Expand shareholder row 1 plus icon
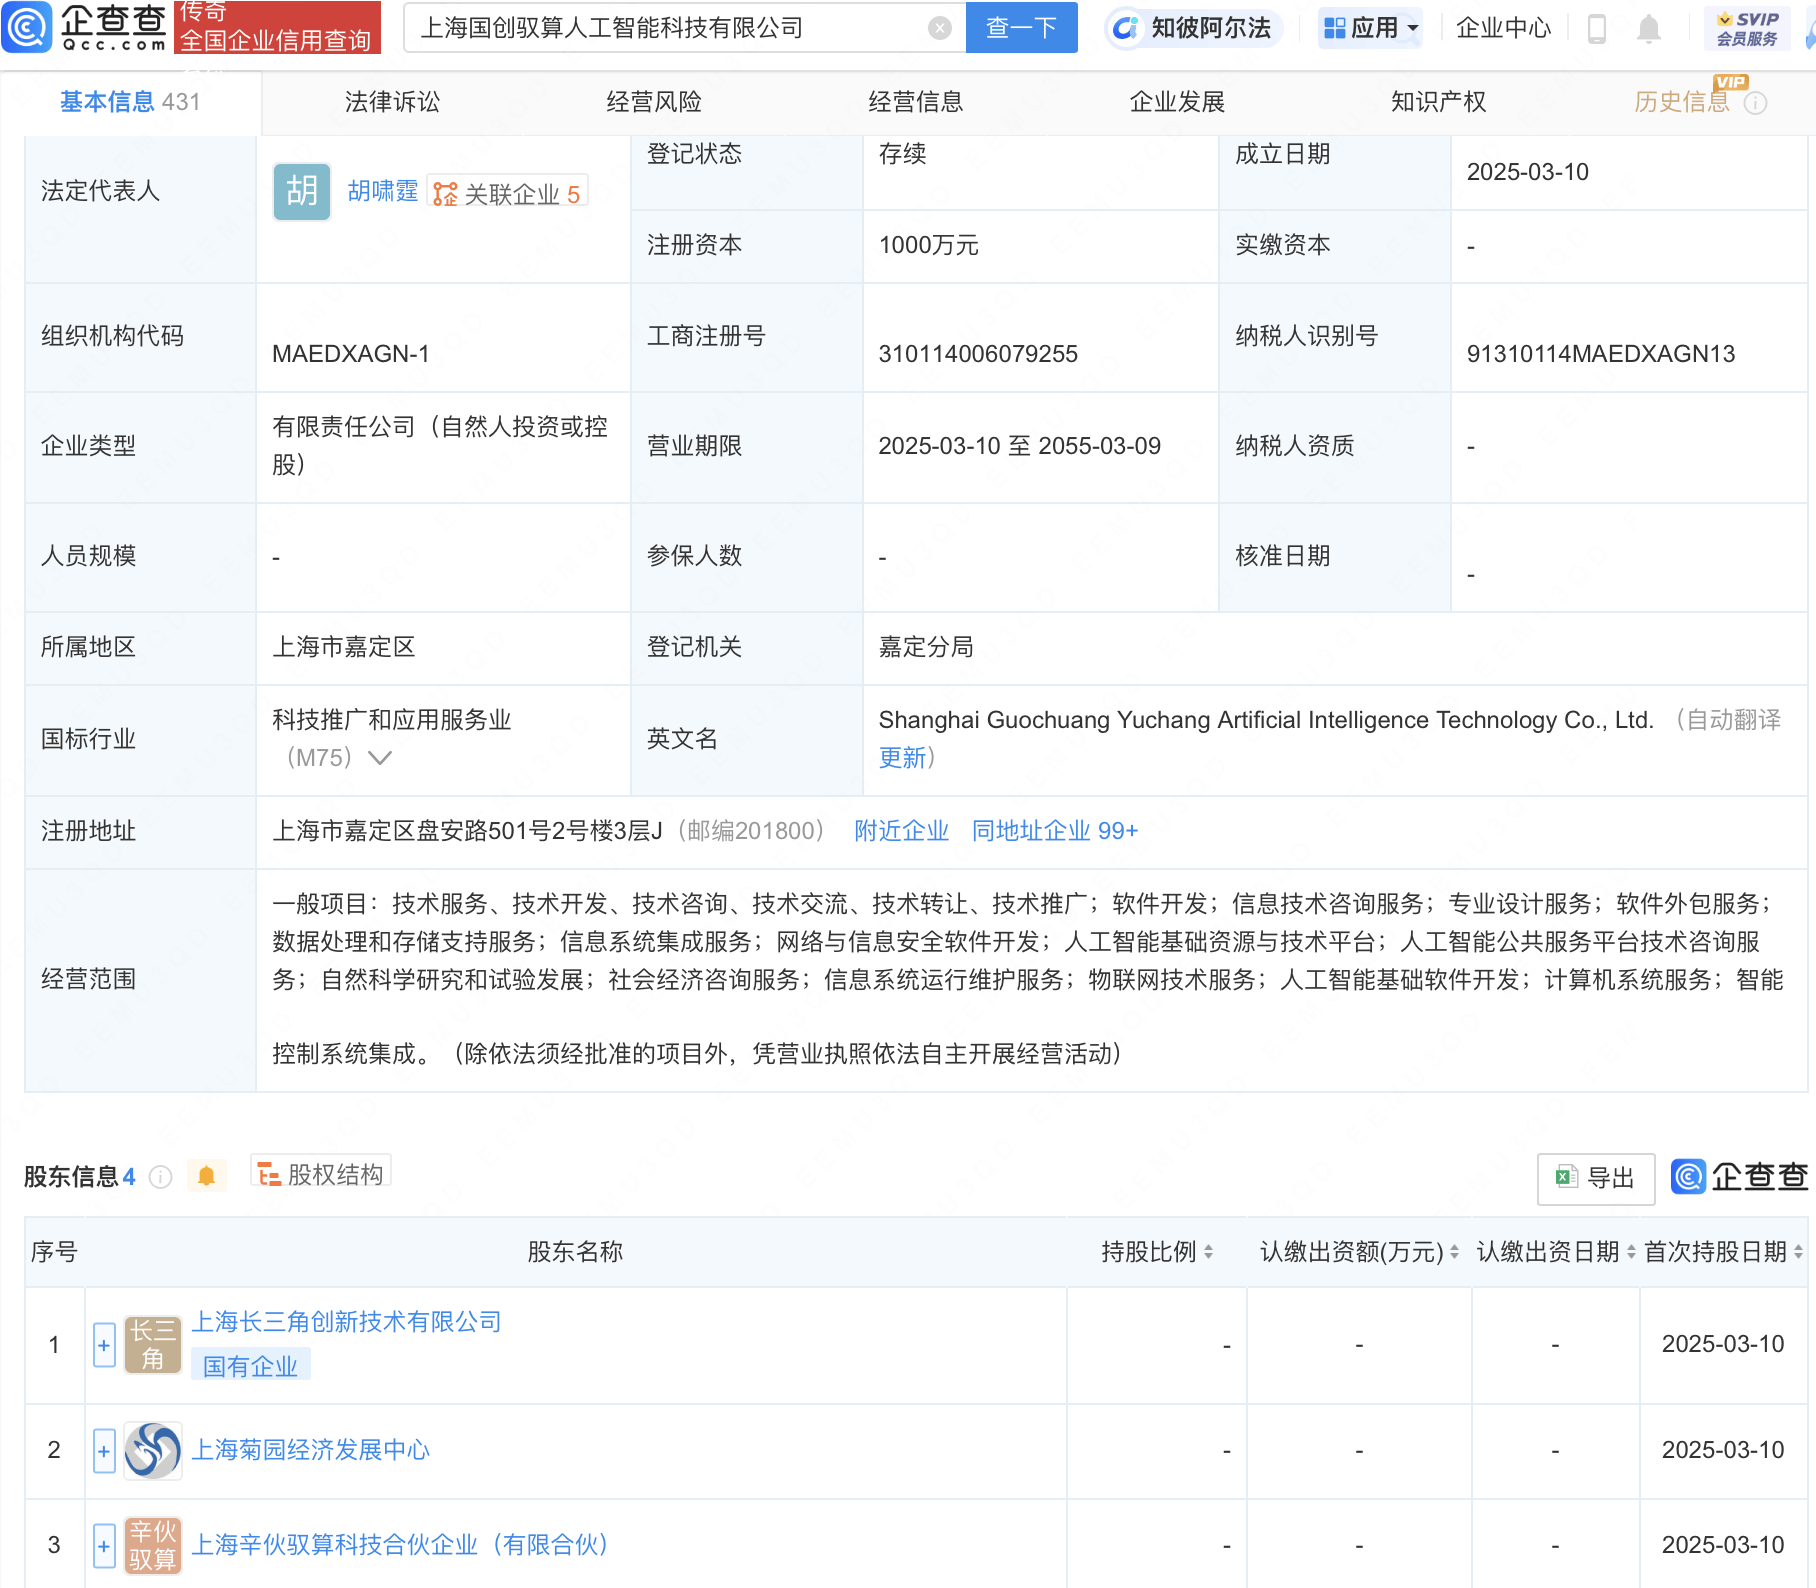 coord(104,1345)
